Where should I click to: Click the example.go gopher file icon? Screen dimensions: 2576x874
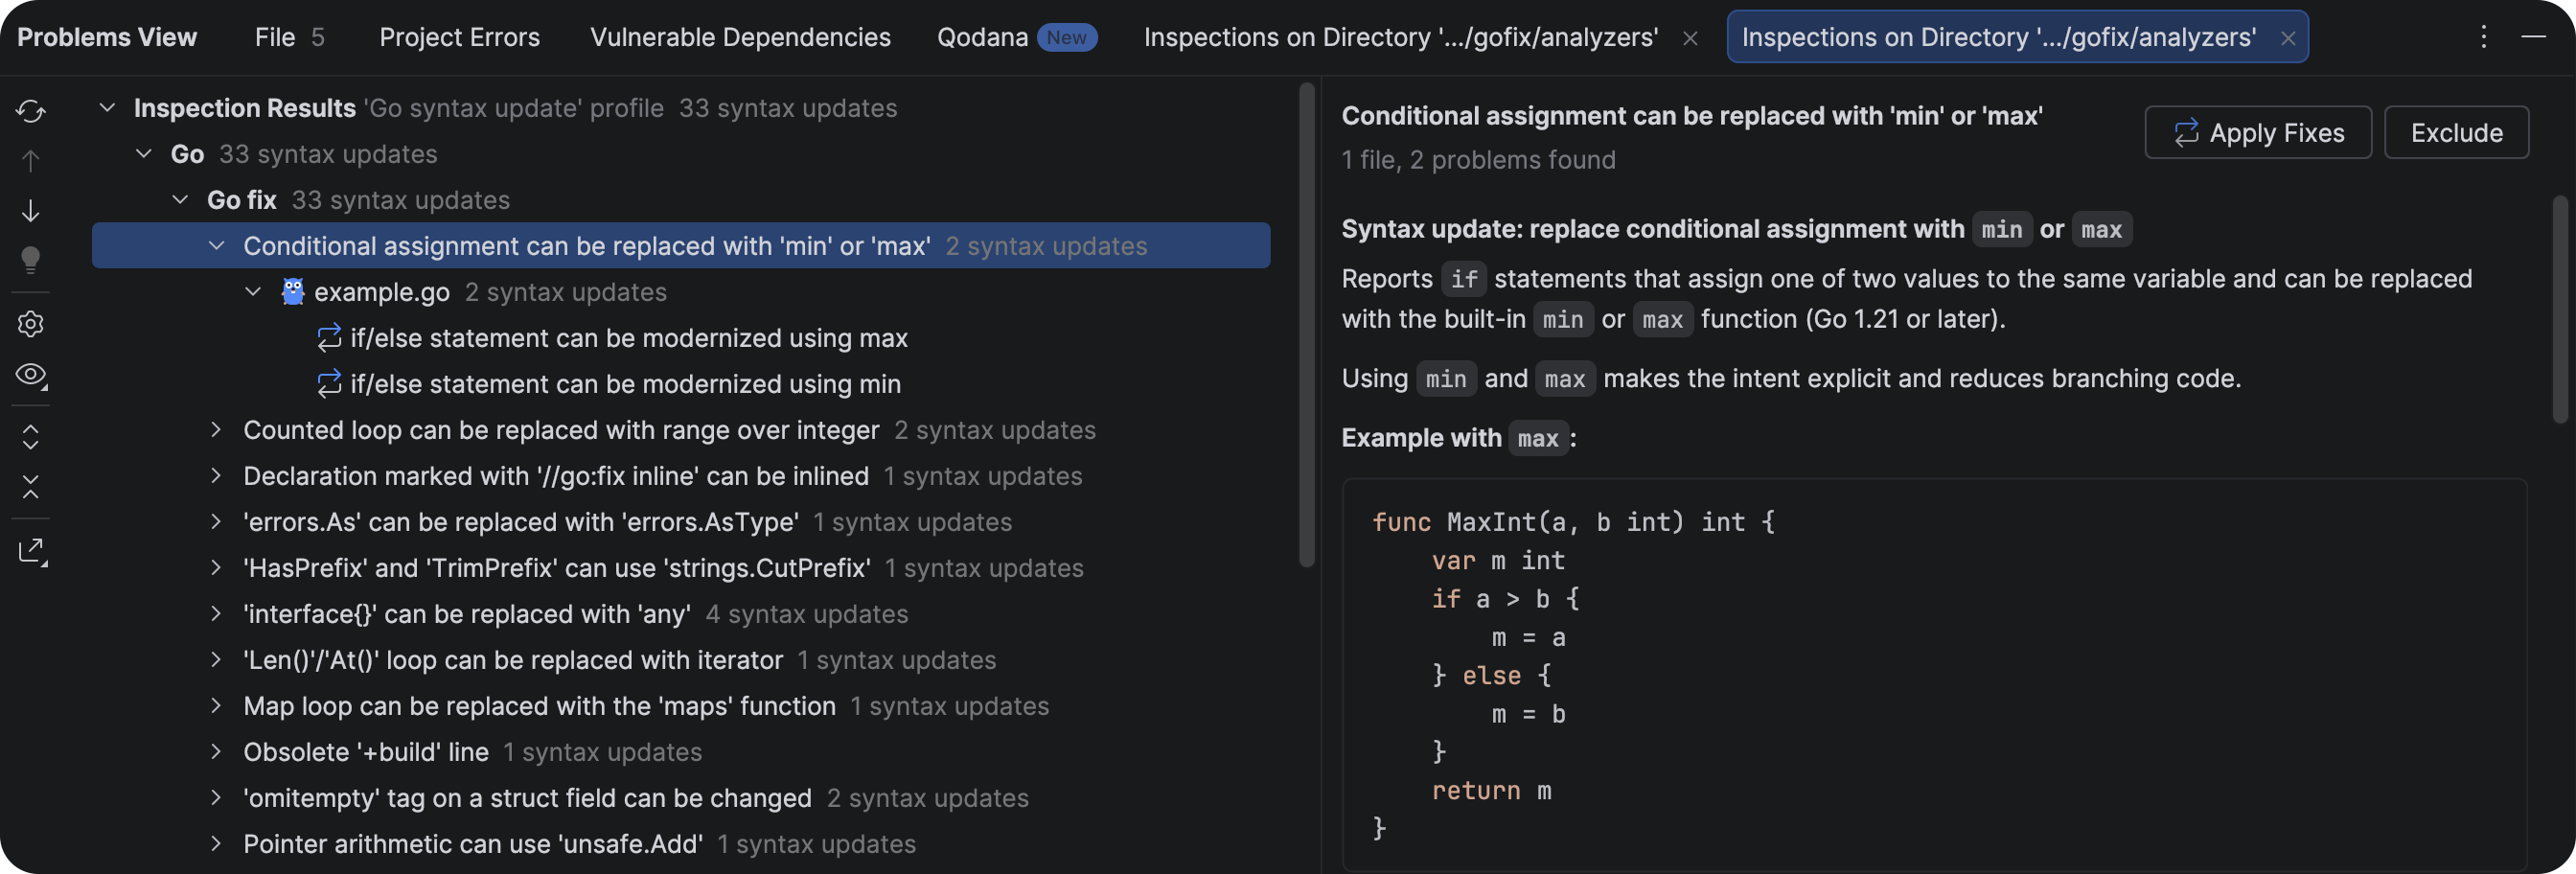pyautogui.click(x=293, y=292)
